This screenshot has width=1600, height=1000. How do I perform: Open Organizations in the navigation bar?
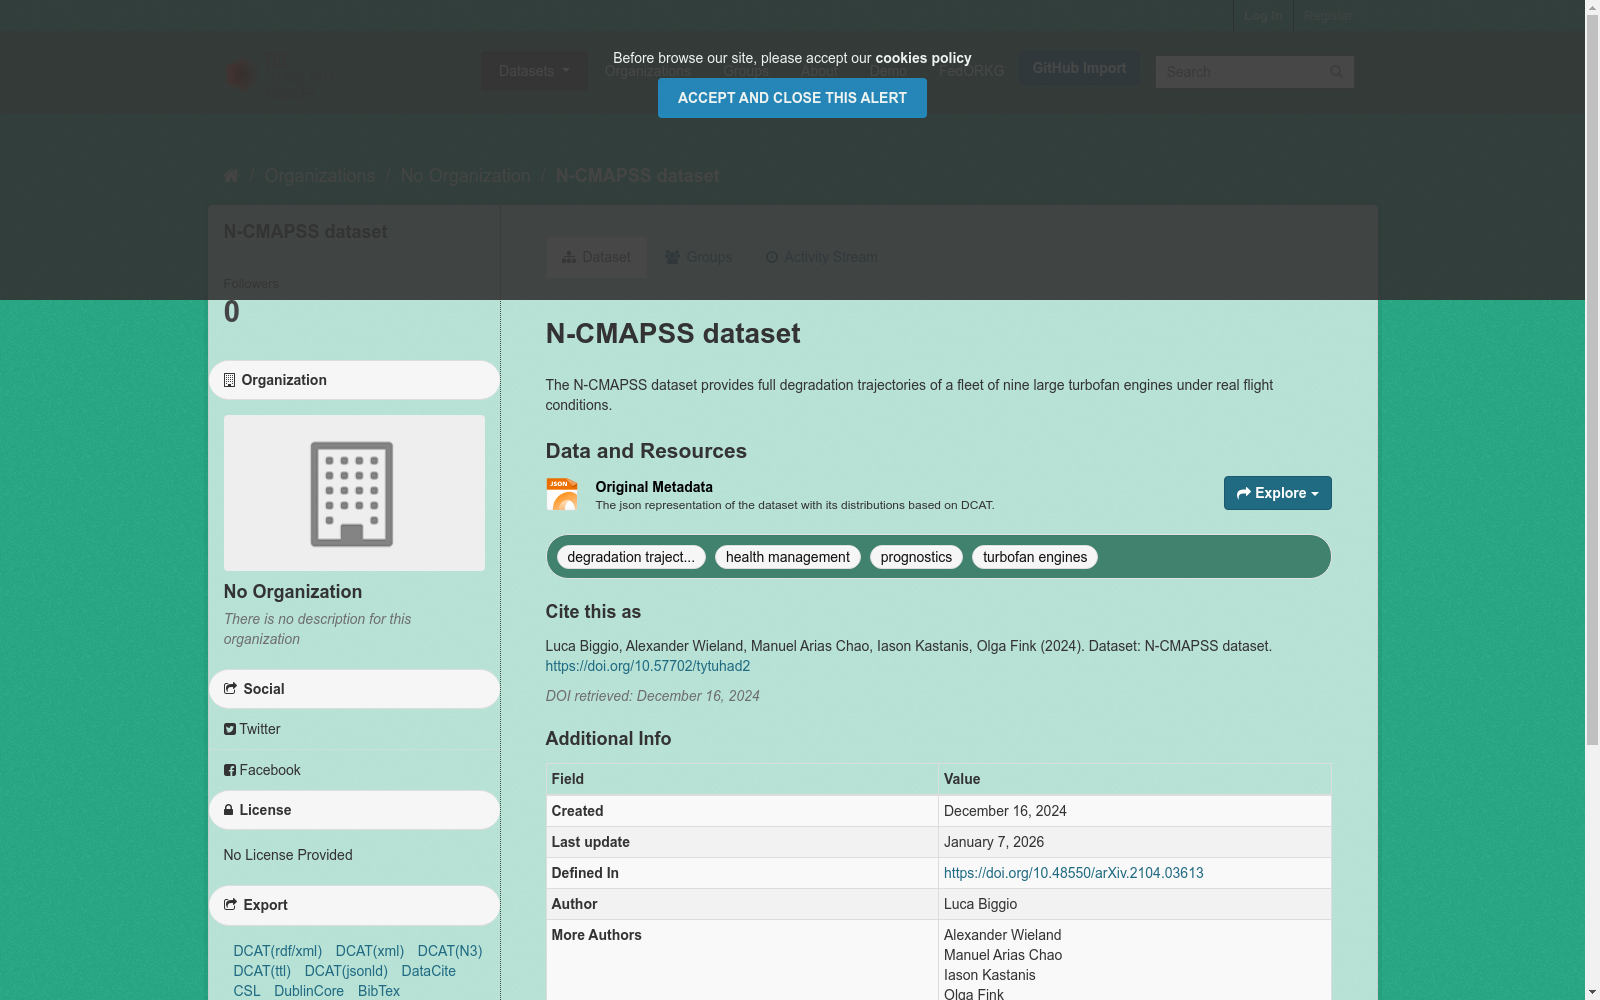tap(647, 71)
